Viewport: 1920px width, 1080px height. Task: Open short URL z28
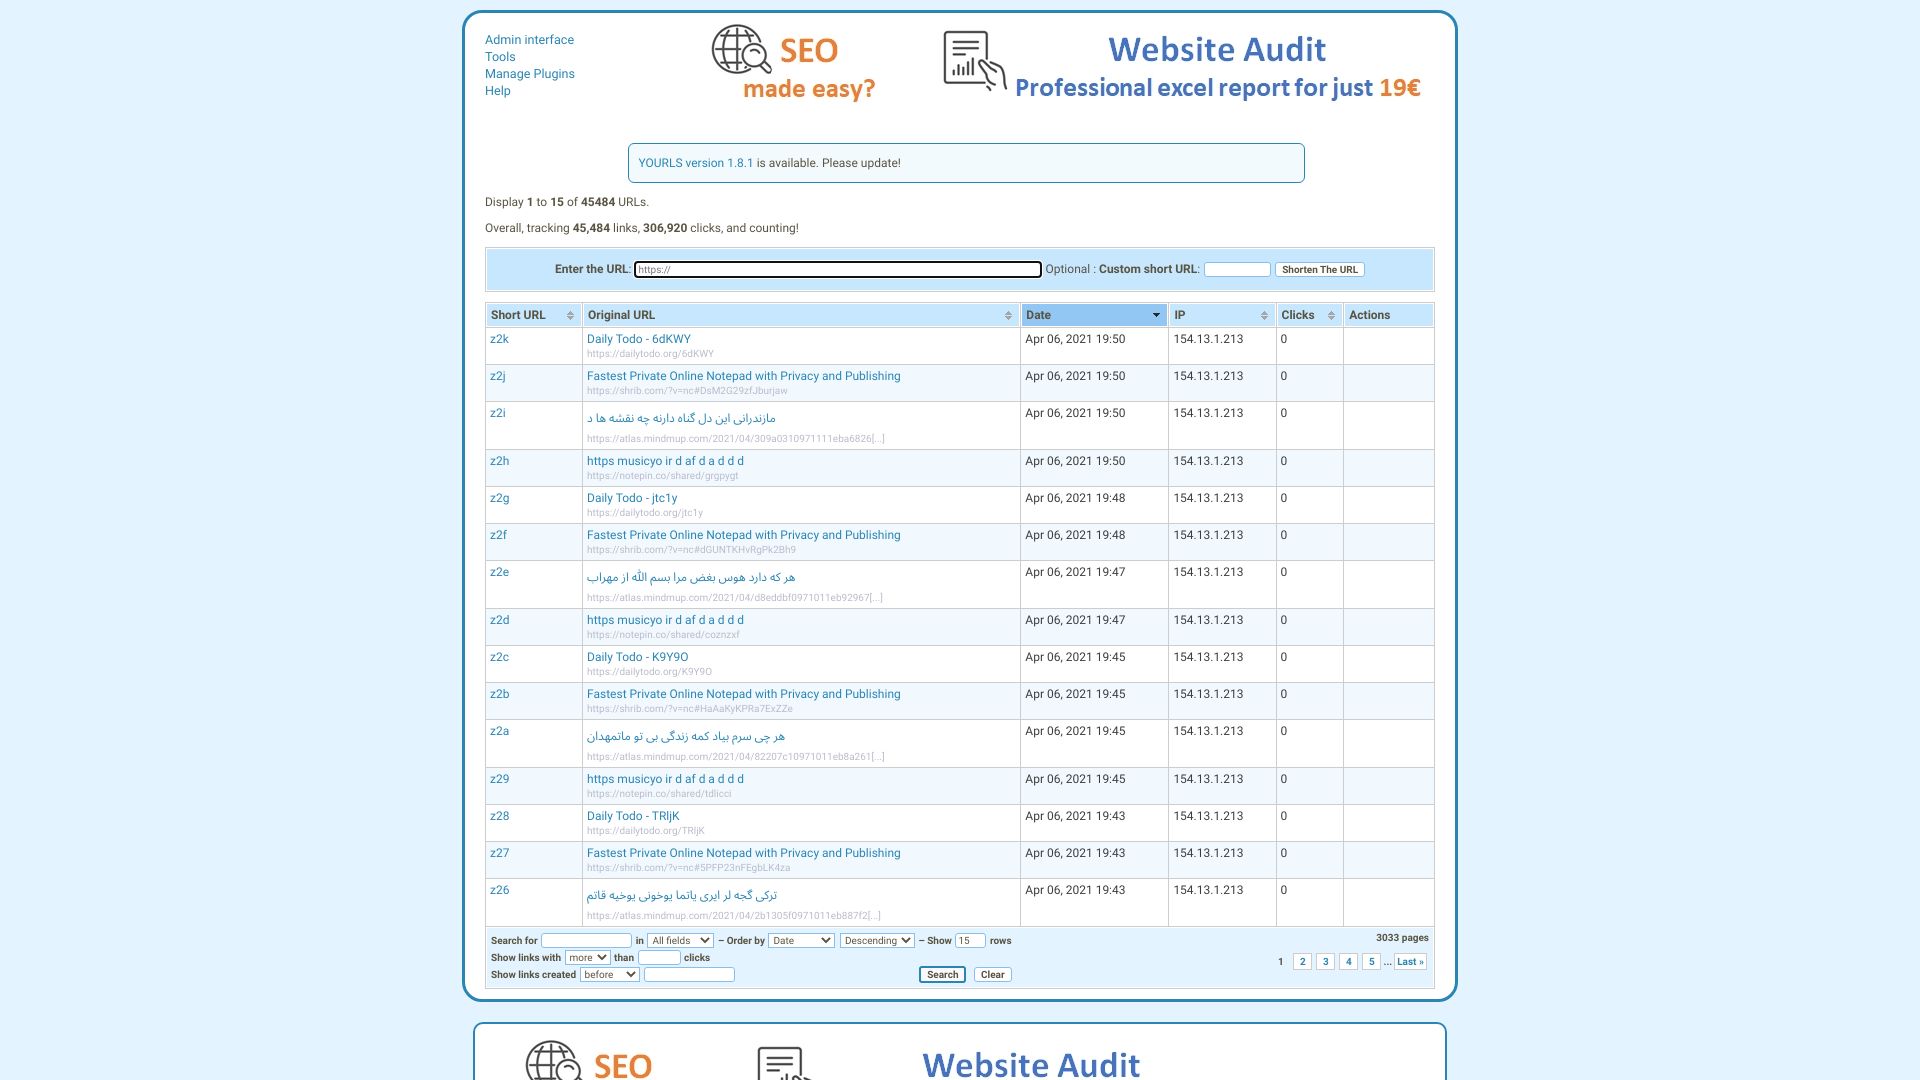pyautogui.click(x=499, y=817)
